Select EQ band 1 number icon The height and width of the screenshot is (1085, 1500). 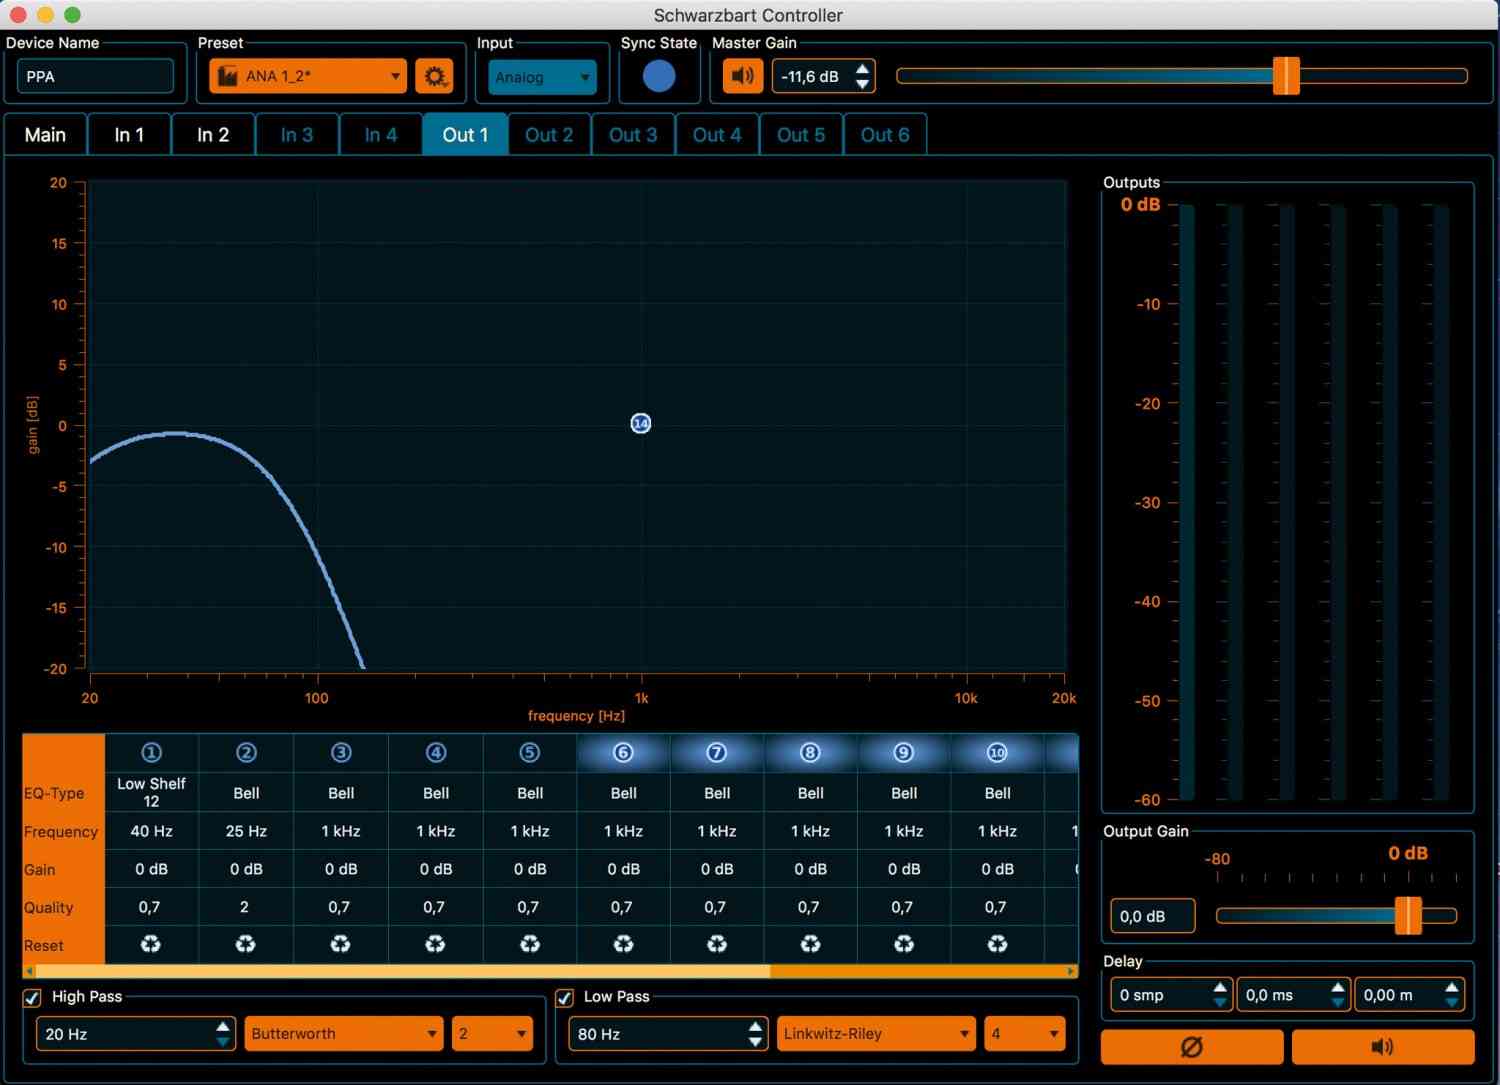click(x=151, y=753)
